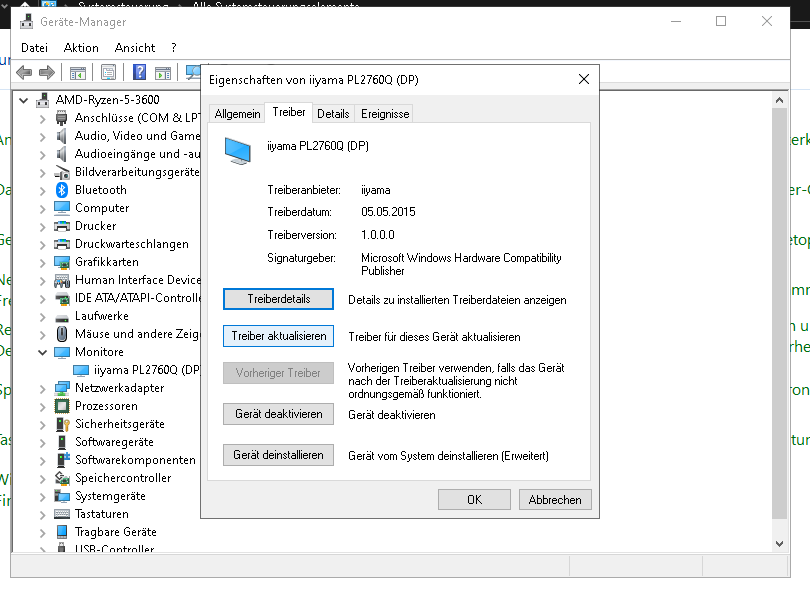Click the Grafikkarten category icon
Image resolution: width=810 pixels, height=594 pixels.
point(62,262)
